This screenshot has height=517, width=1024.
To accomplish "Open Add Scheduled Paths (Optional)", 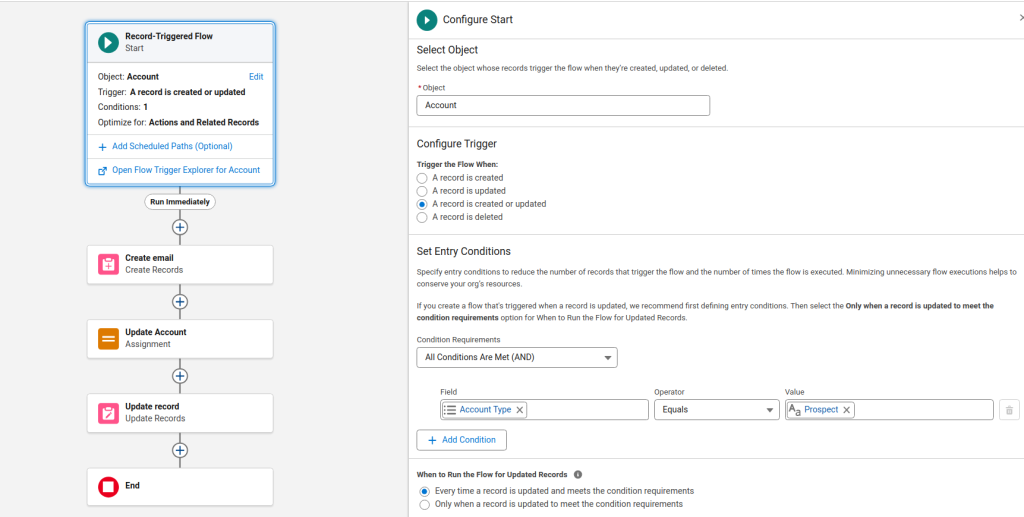I will click(172, 146).
